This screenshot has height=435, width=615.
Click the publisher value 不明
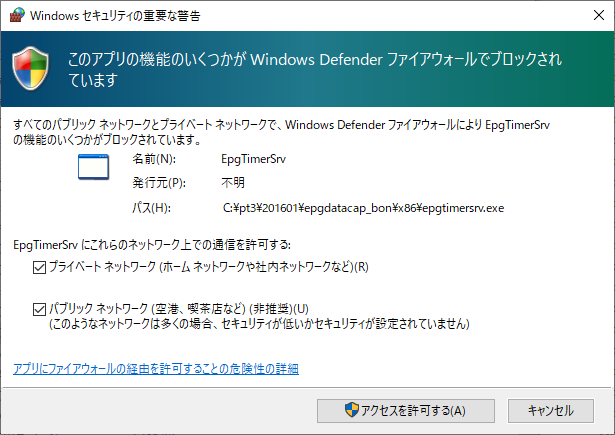pos(233,183)
